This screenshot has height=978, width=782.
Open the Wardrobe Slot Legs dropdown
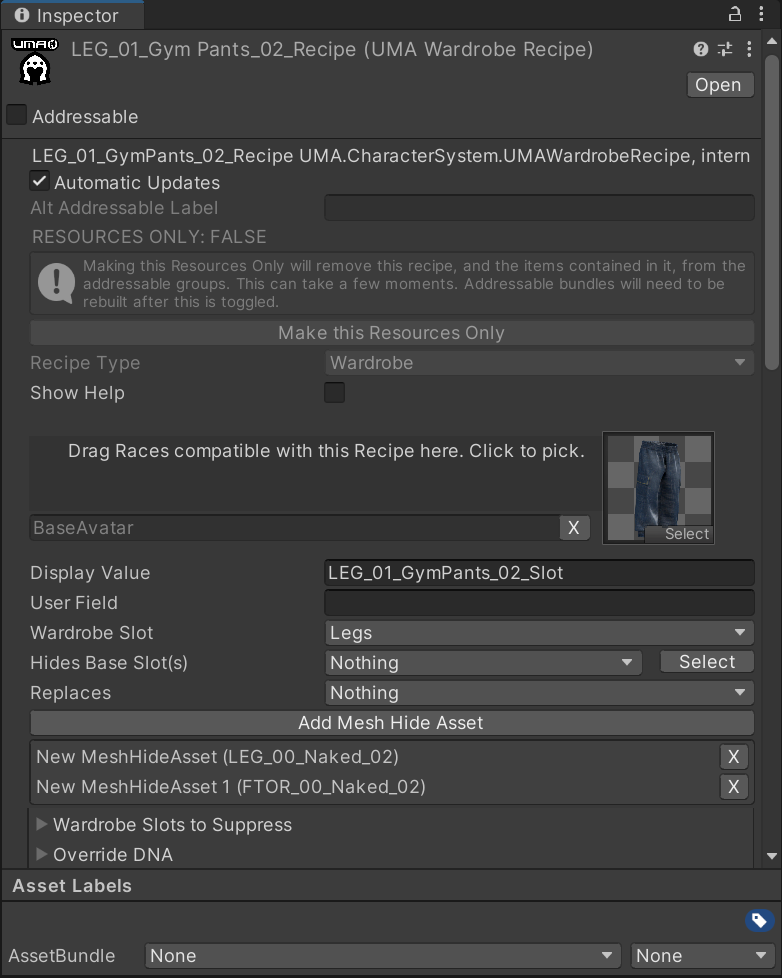(539, 632)
